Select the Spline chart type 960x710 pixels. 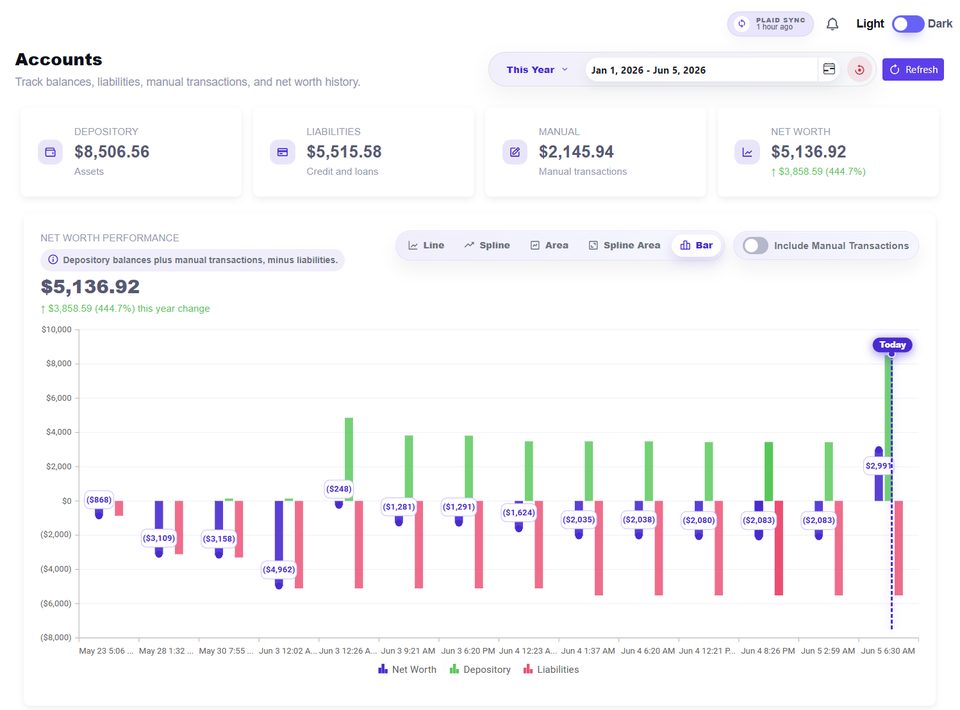[x=487, y=245]
